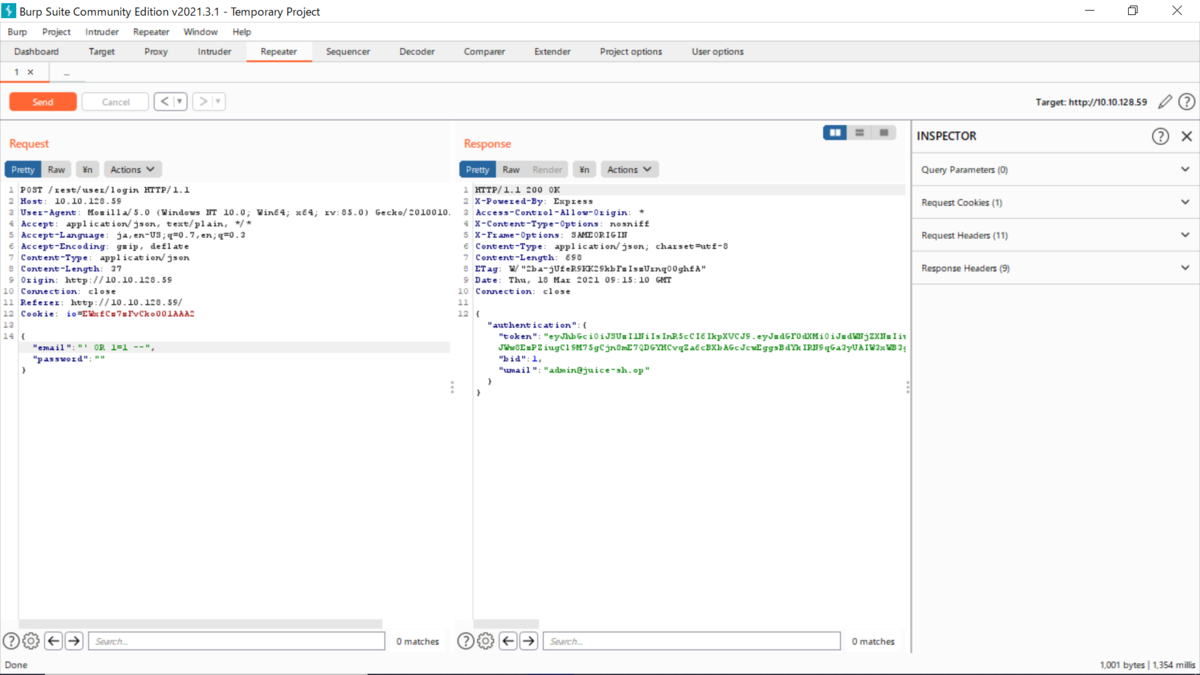
Task: Open the Help menu
Action: coord(241,32)
